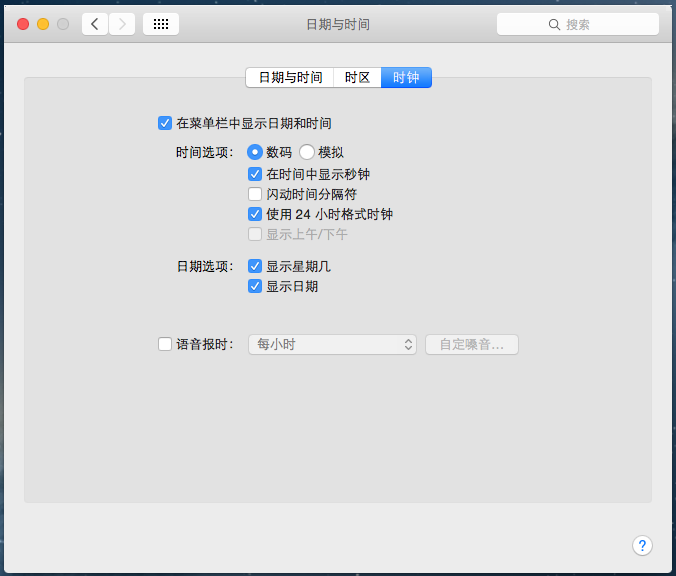Uncheck 在时间中显示秒钟
Viewport: 676px width, 576px height.
(x=255, y=174)
